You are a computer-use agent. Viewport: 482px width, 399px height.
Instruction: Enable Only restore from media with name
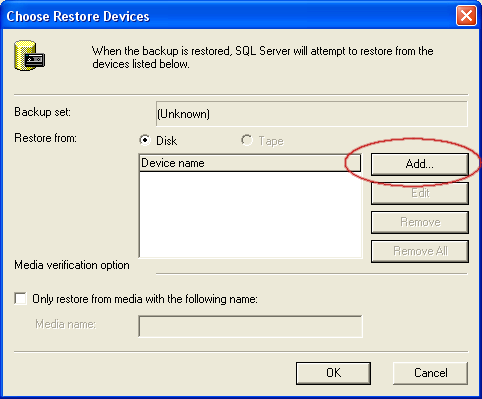(21, 298)
